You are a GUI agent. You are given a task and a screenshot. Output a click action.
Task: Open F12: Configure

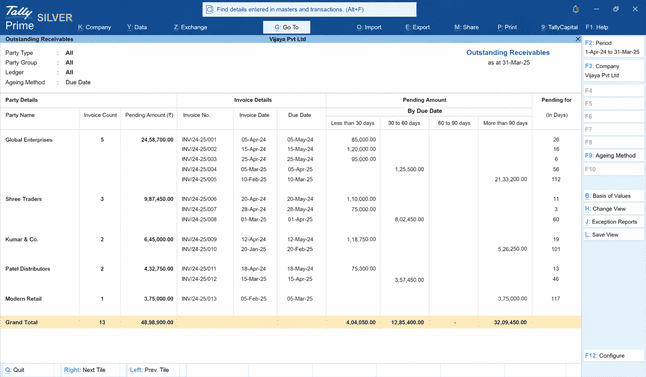[x=613, y=355]
